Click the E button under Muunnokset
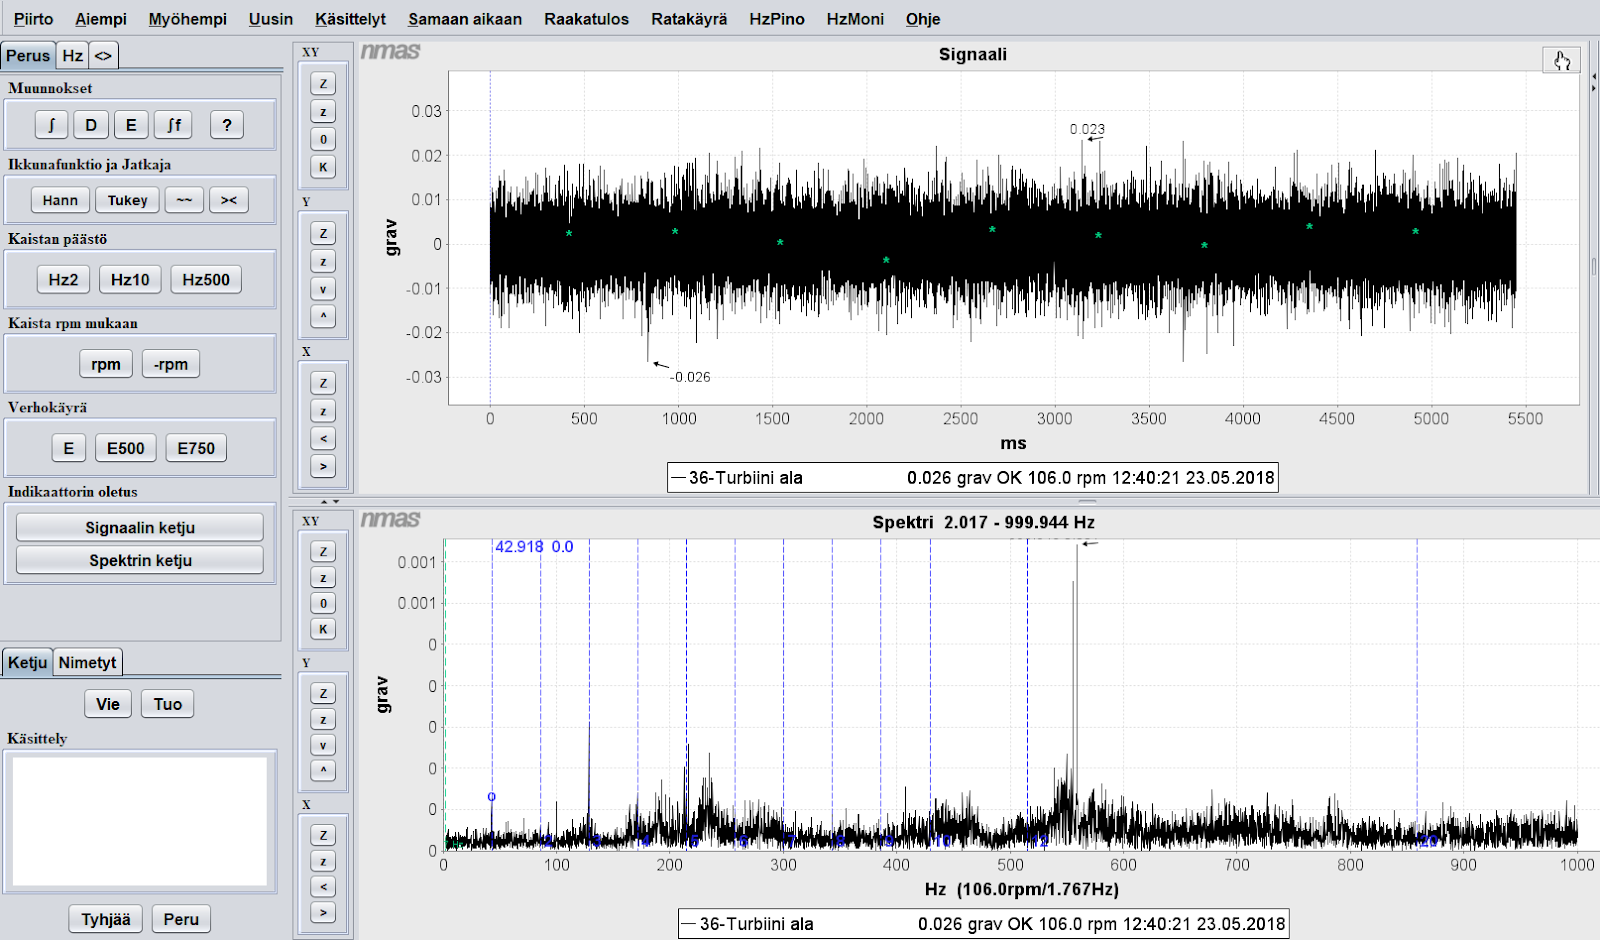Image resolution: width=1600 pixels, height=940 pixels. click(131, 125)
